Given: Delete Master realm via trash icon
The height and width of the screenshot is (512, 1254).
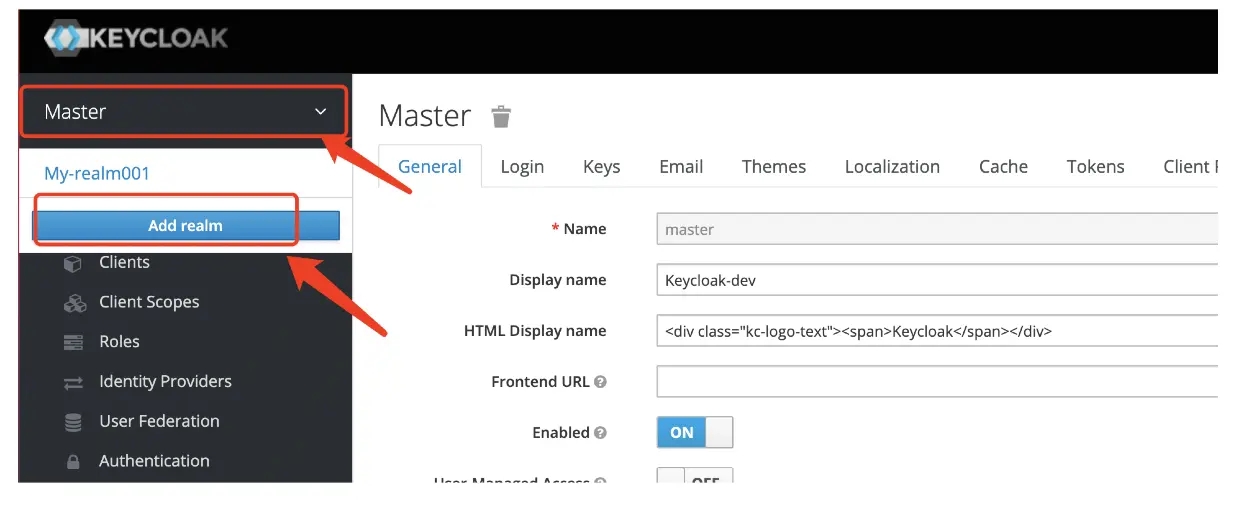Looking at the screenshot, I should 501,116.
